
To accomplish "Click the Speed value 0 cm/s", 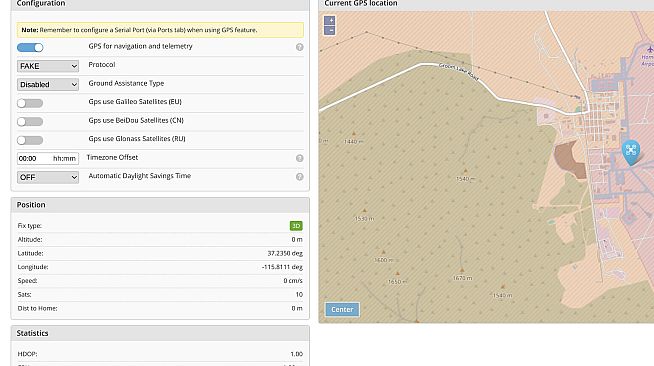I will (x=293, y=281).
